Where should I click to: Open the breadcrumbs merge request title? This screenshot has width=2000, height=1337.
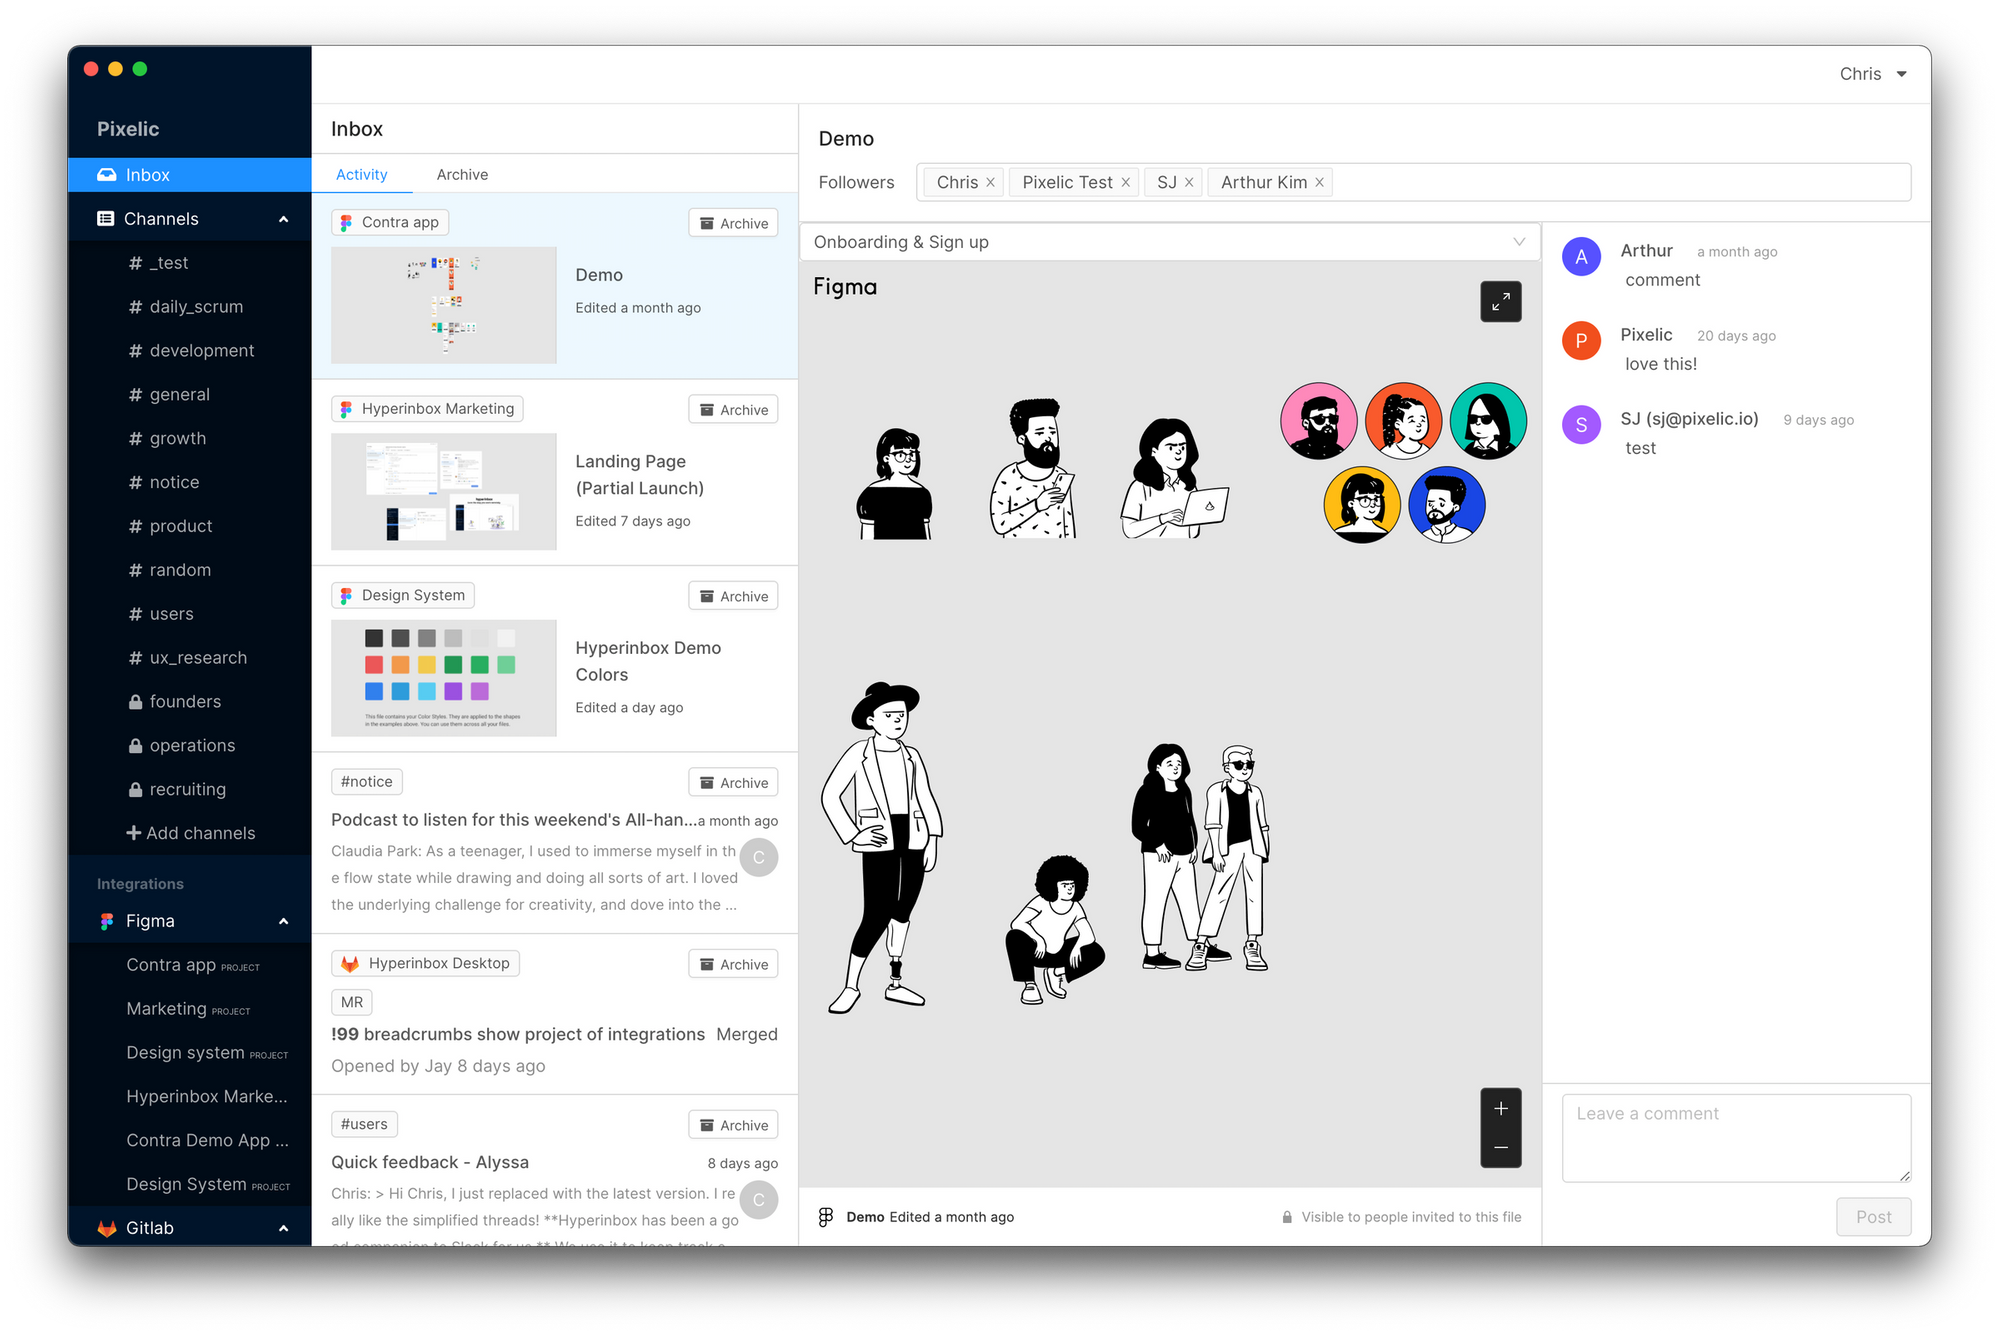tap(518, 1034)
